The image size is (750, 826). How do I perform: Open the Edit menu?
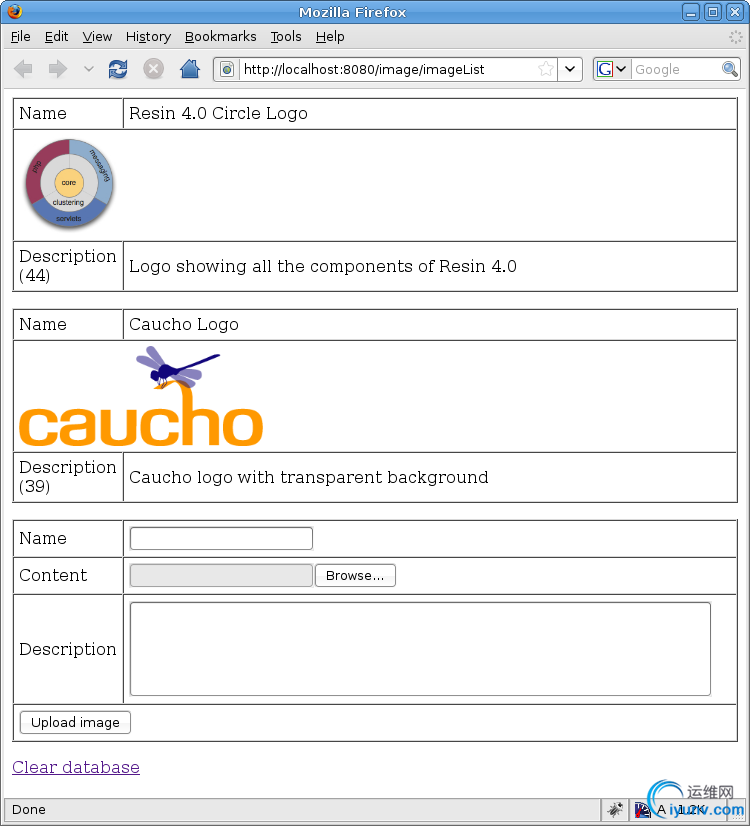56,37
